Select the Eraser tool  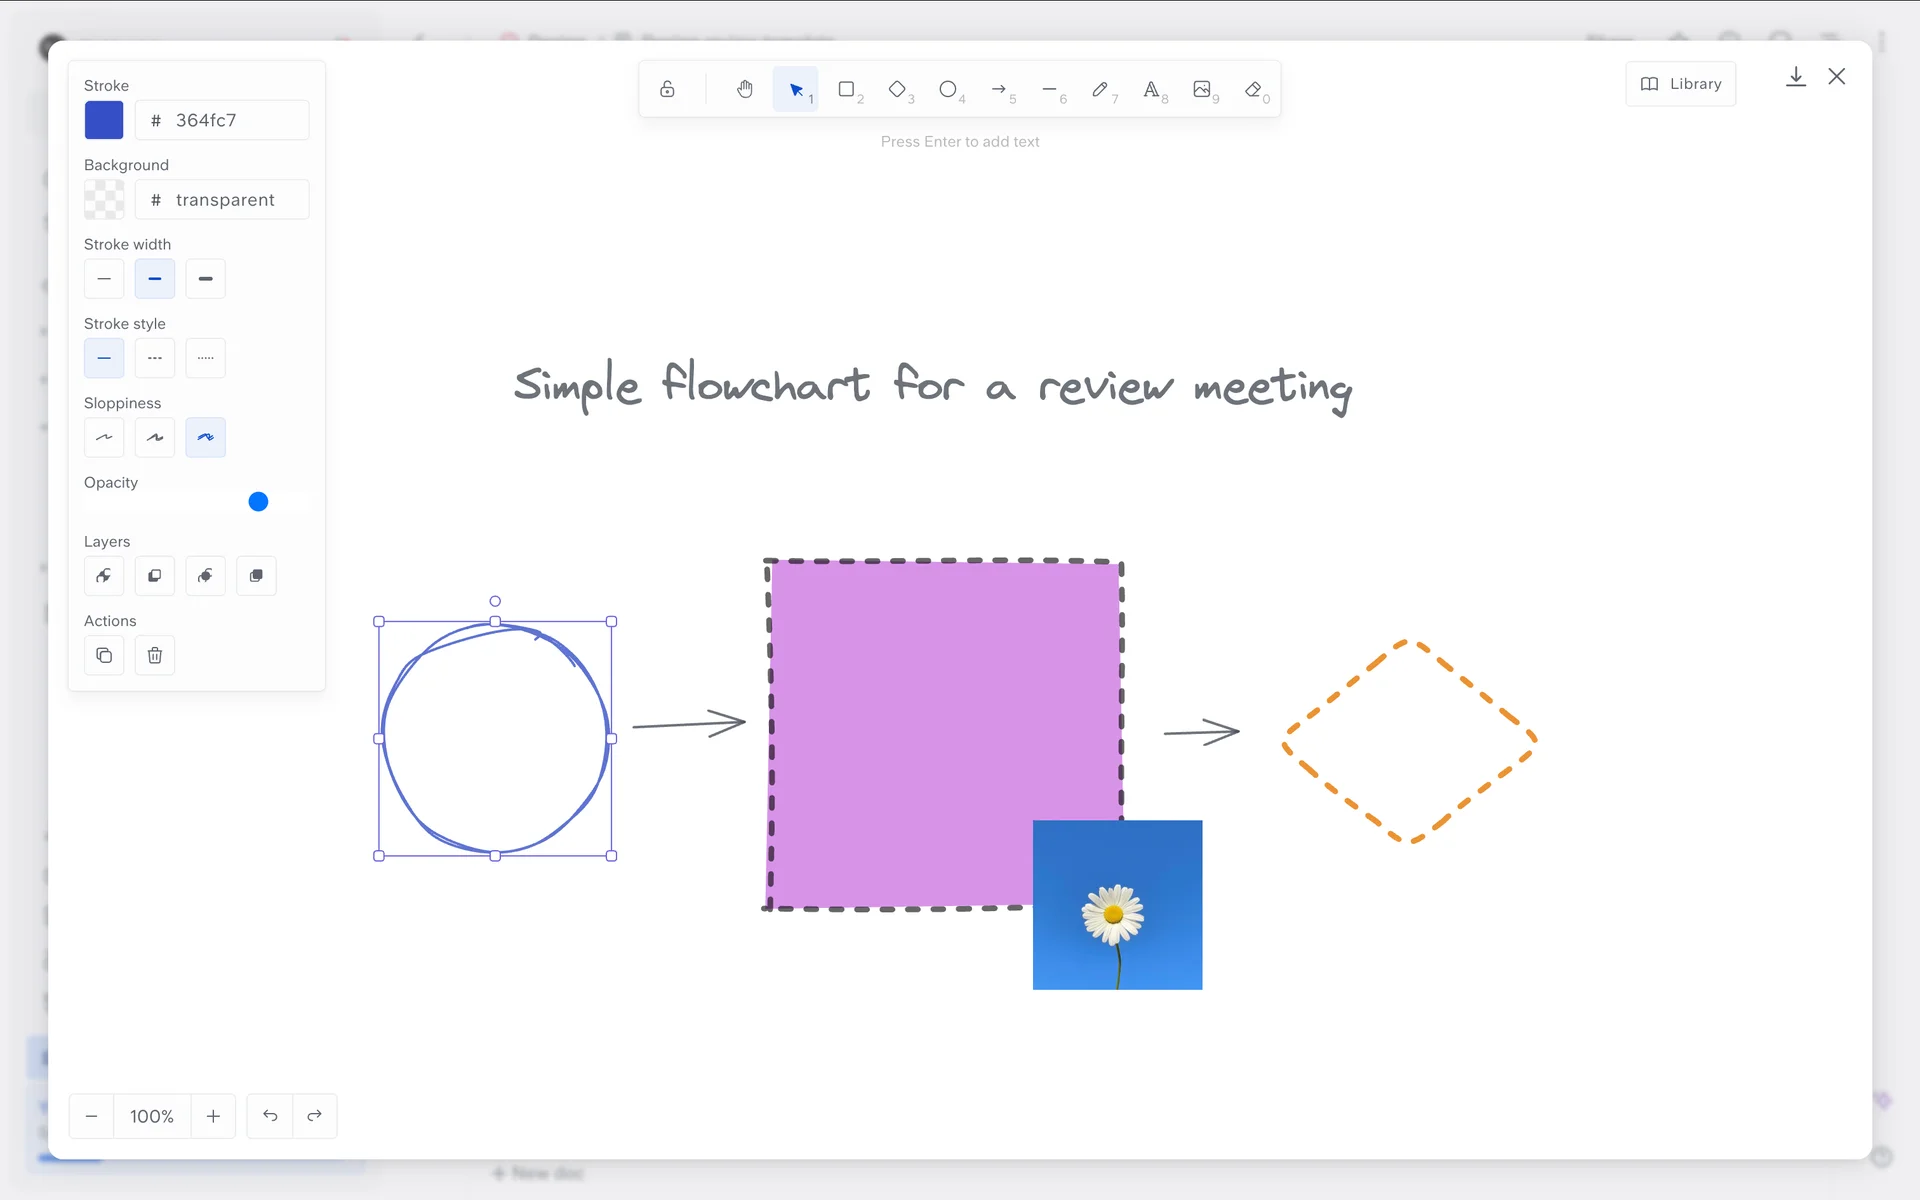tap(1253, 89)
